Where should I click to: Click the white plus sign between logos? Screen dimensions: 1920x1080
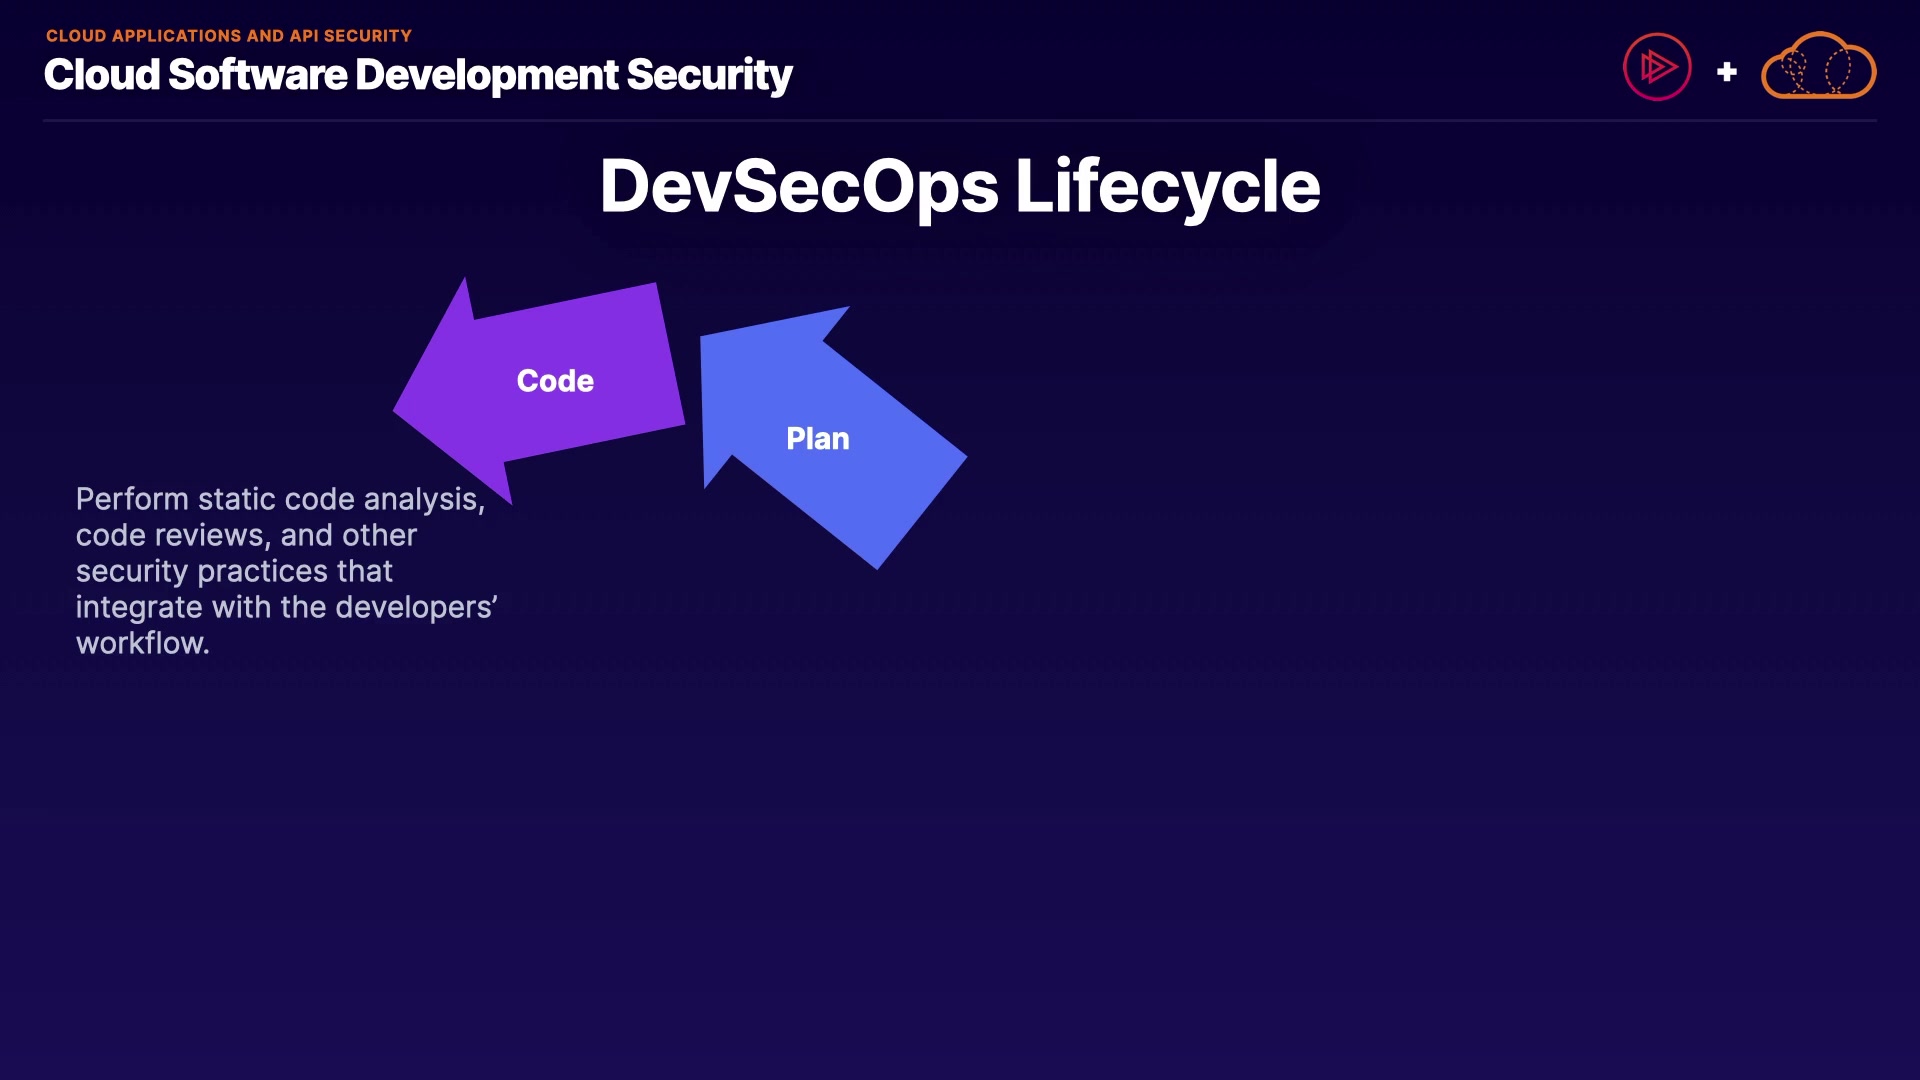pyautogui.click(x=1726, y=72)
